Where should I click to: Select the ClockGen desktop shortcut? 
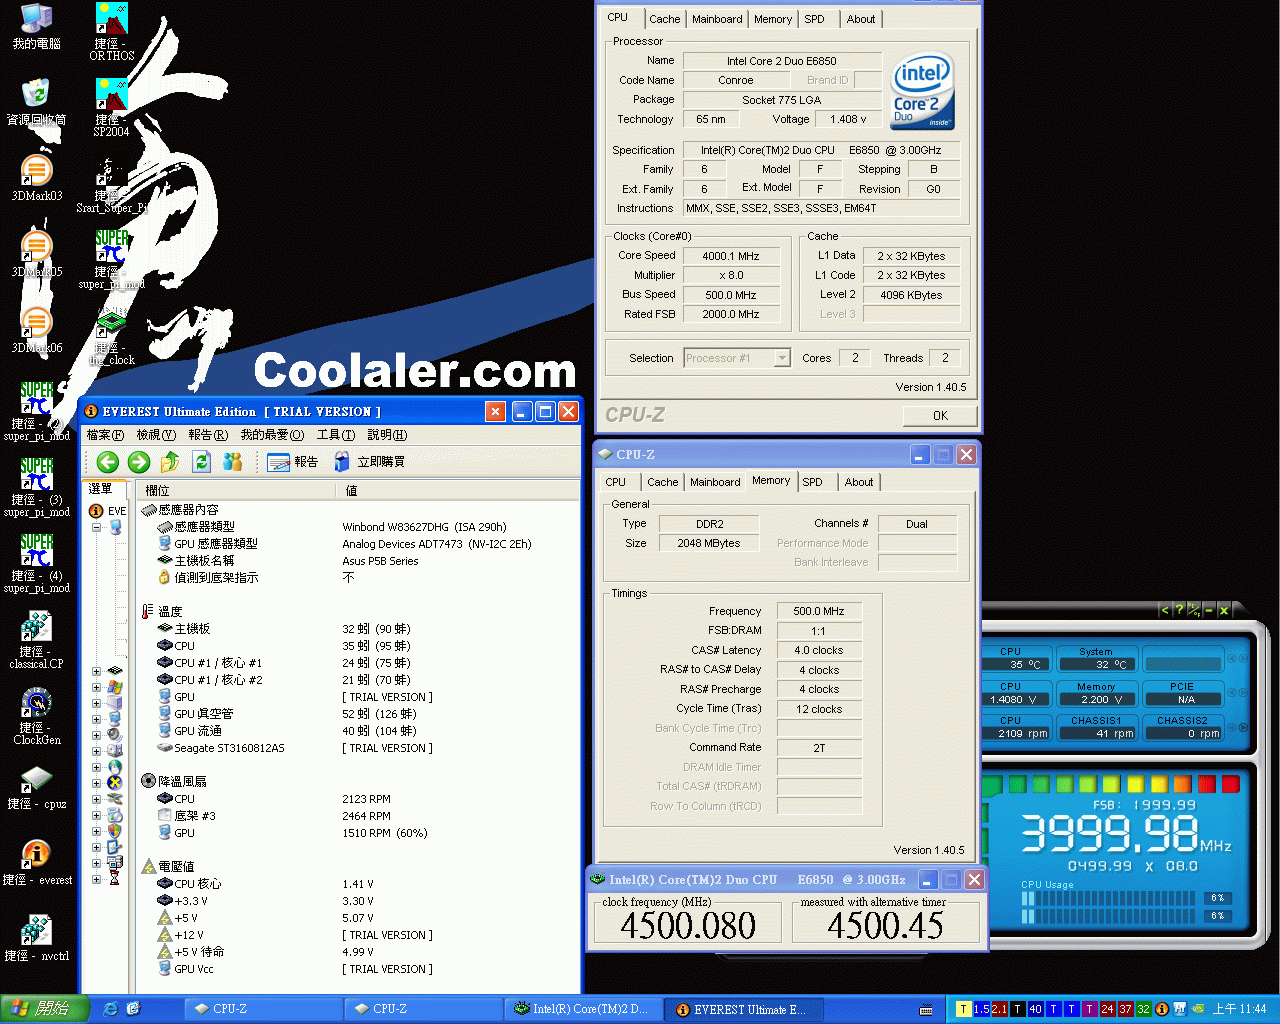[36, 716]
